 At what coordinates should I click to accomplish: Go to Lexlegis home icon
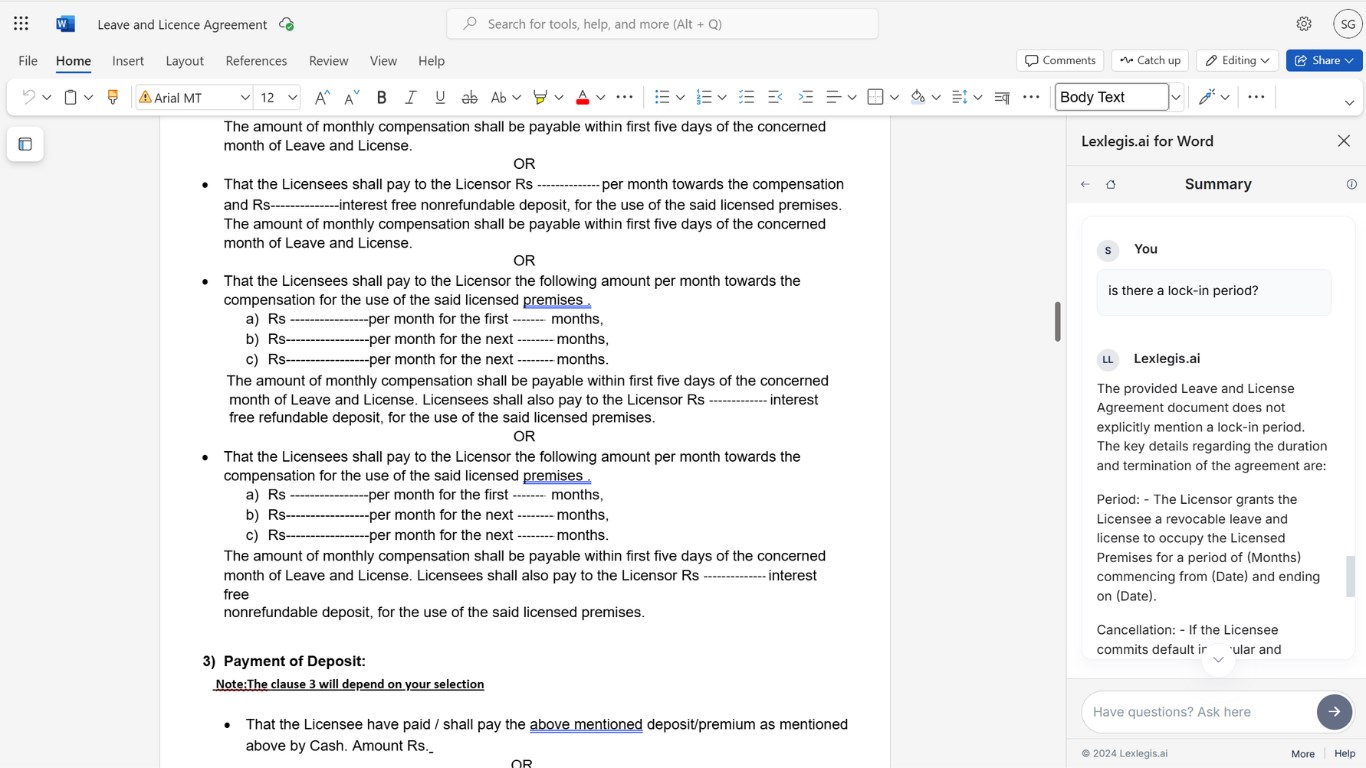coord(1111,184)
